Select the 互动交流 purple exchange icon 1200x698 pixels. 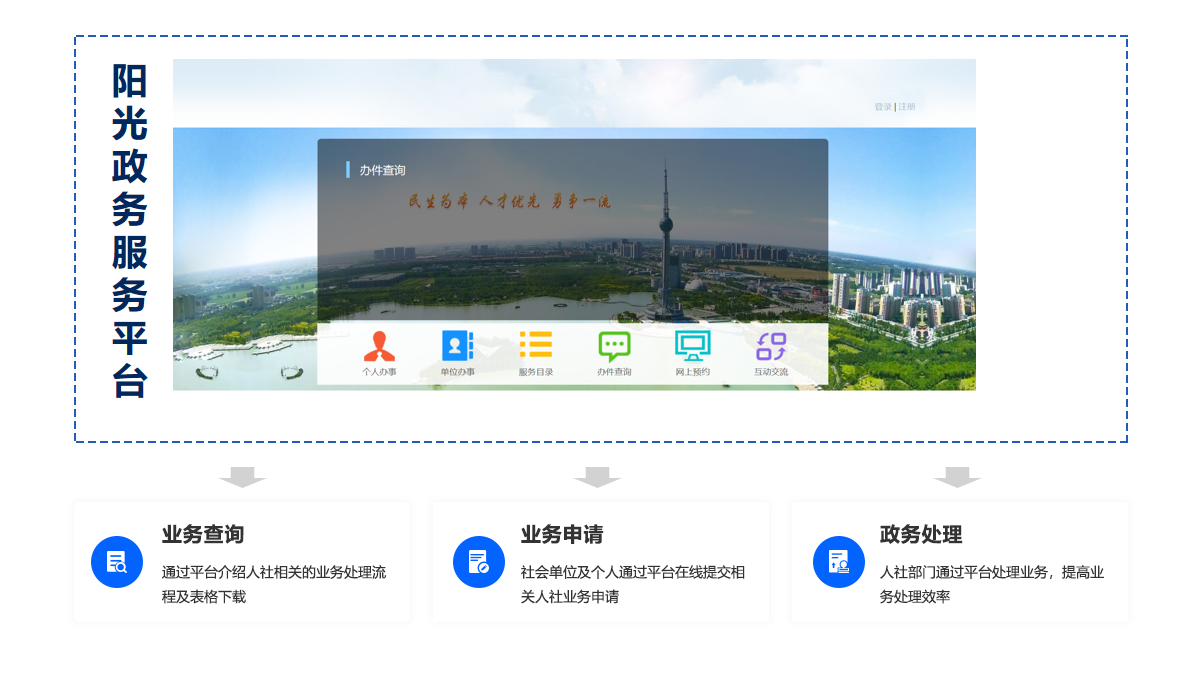coord(771,346)
